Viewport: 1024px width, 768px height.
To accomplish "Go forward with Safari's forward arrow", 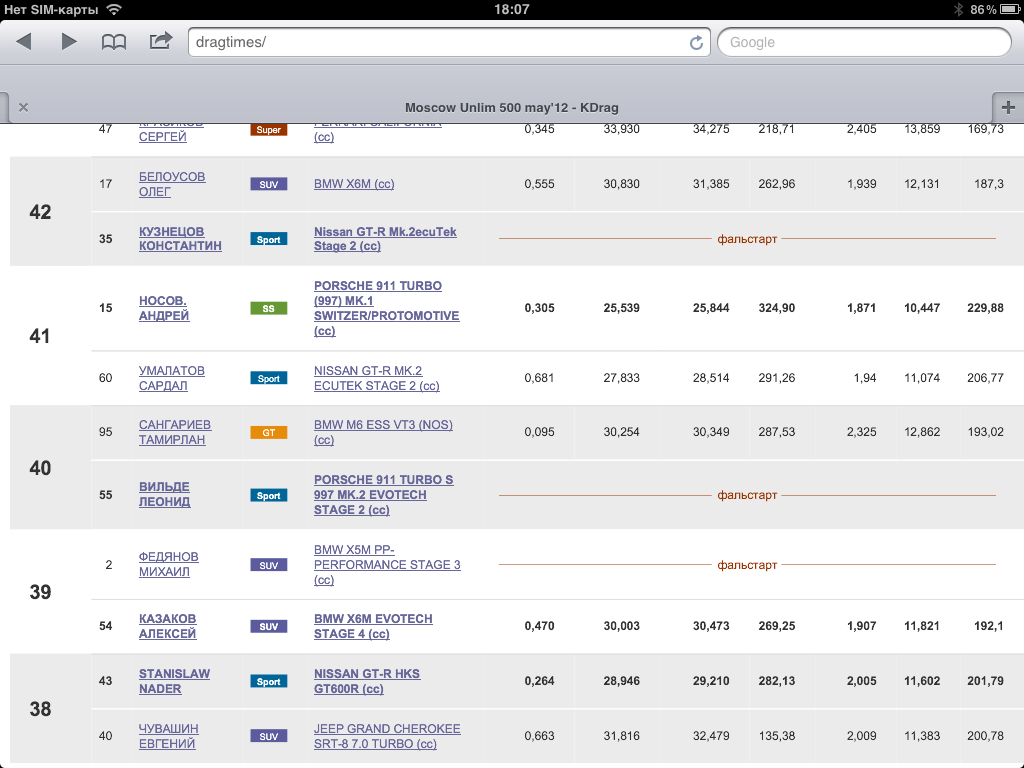I will pos(69,42).
